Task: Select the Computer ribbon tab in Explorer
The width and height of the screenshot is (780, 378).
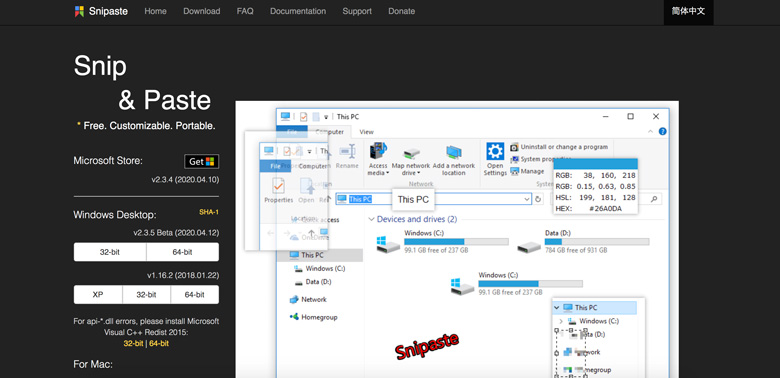Action: point(329,132)
